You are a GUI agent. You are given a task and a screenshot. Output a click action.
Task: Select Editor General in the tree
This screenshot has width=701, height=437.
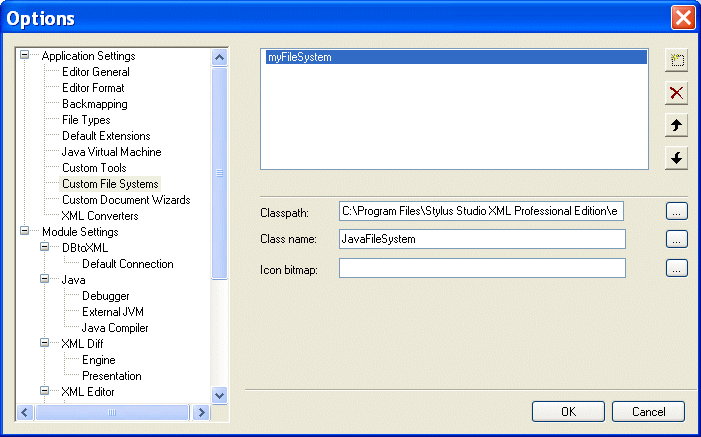95,72
